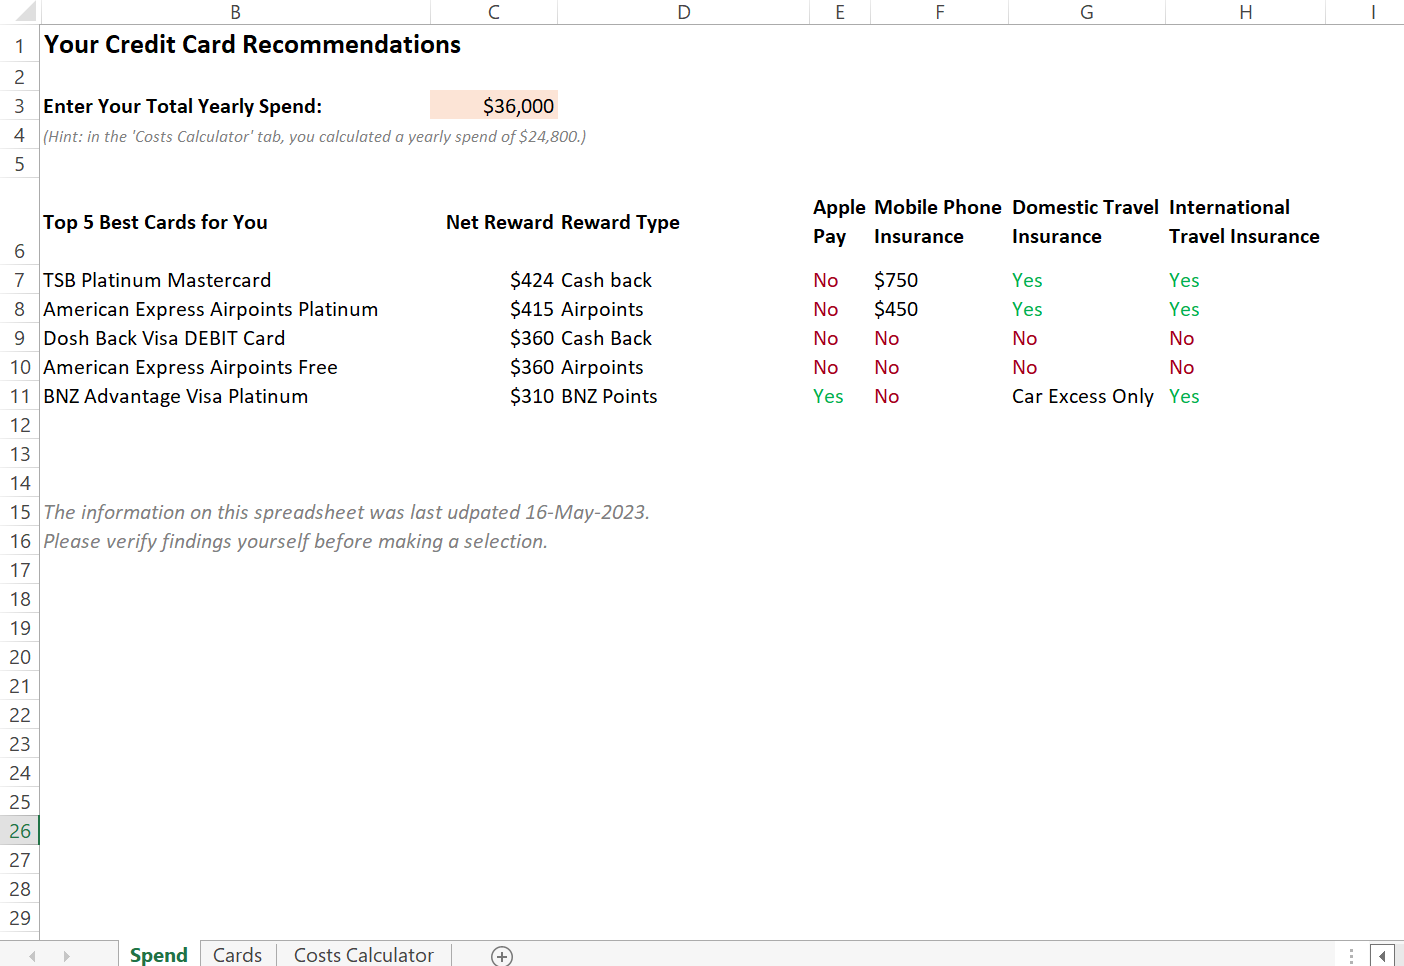Viewport: 1404px width, 966px height.
Task: Select column H header
Action: (x=1246, y=12)
